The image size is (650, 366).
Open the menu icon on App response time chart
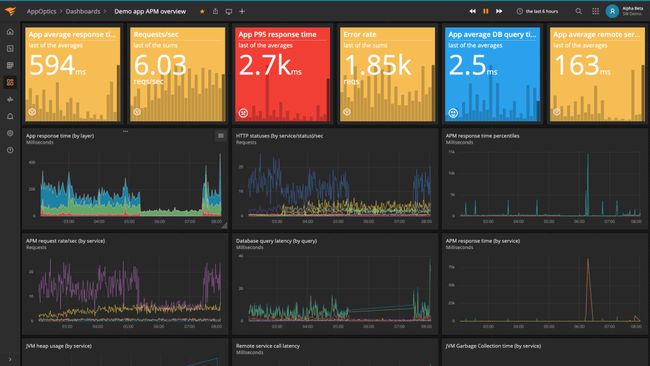[221, 136]
